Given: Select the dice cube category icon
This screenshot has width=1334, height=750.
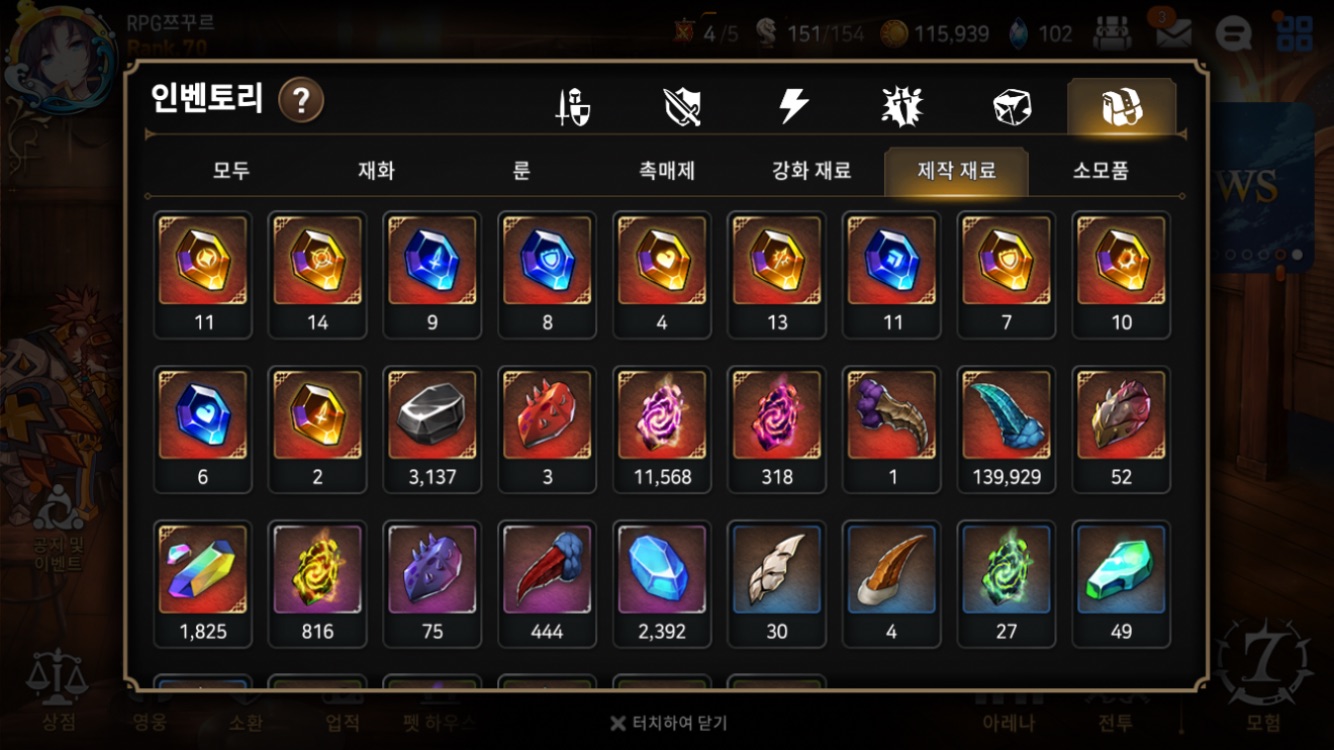Looking at the screenshot, I should click(x=1012, y=107).
